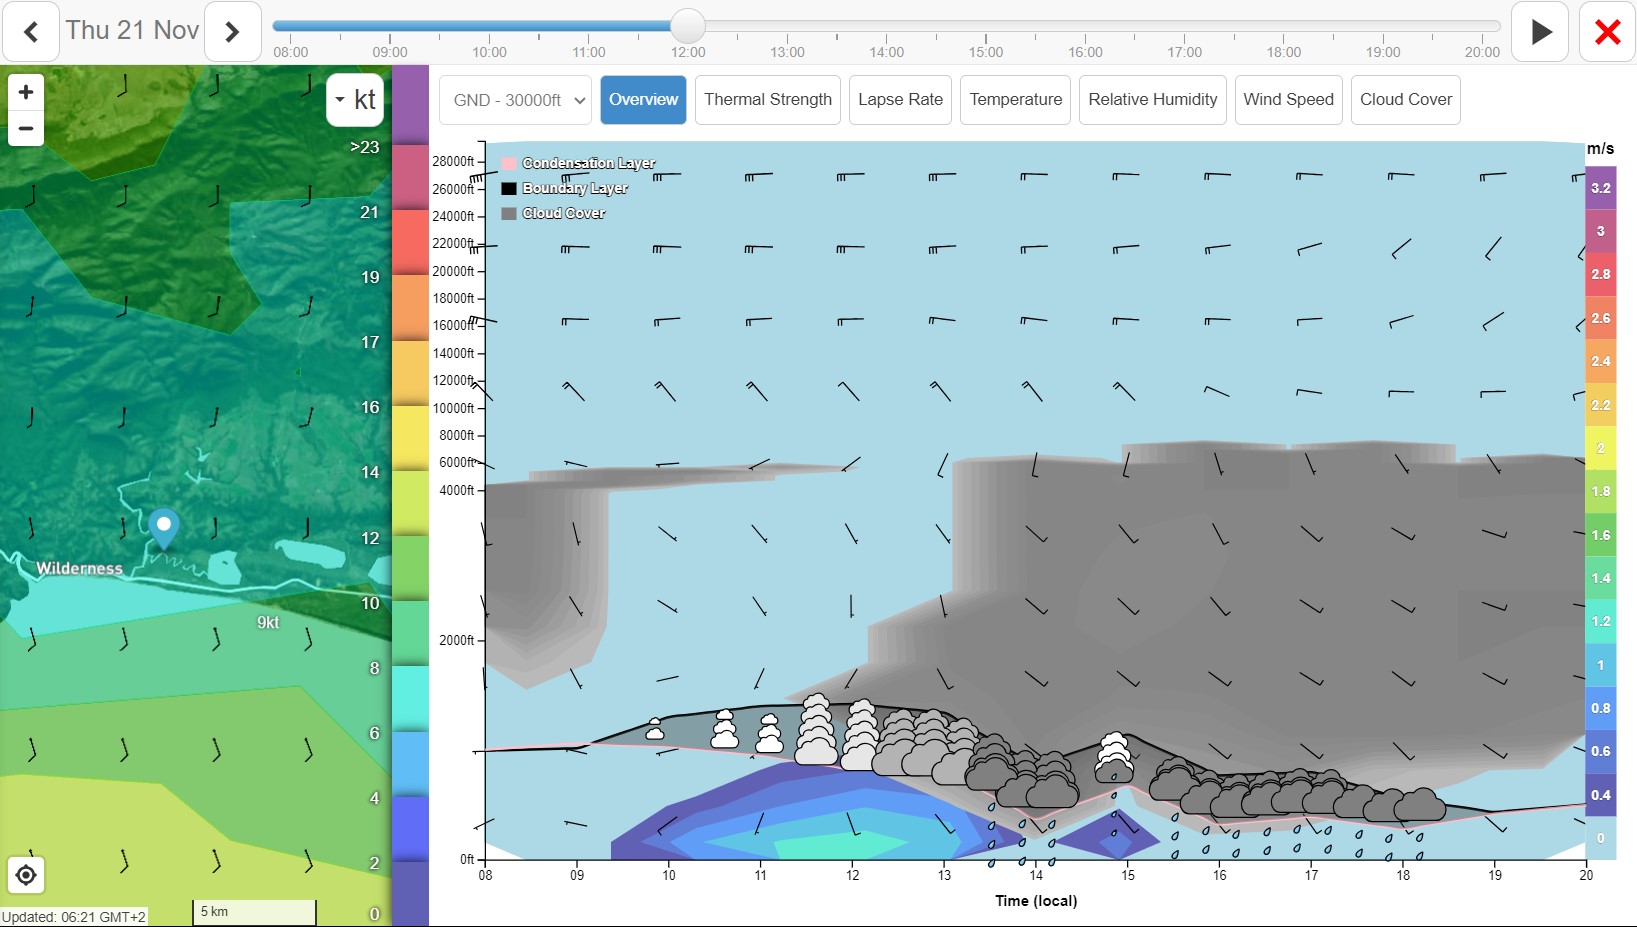Switch to Thermal Strength tab

pyautogui.click(x=768, y=100)
